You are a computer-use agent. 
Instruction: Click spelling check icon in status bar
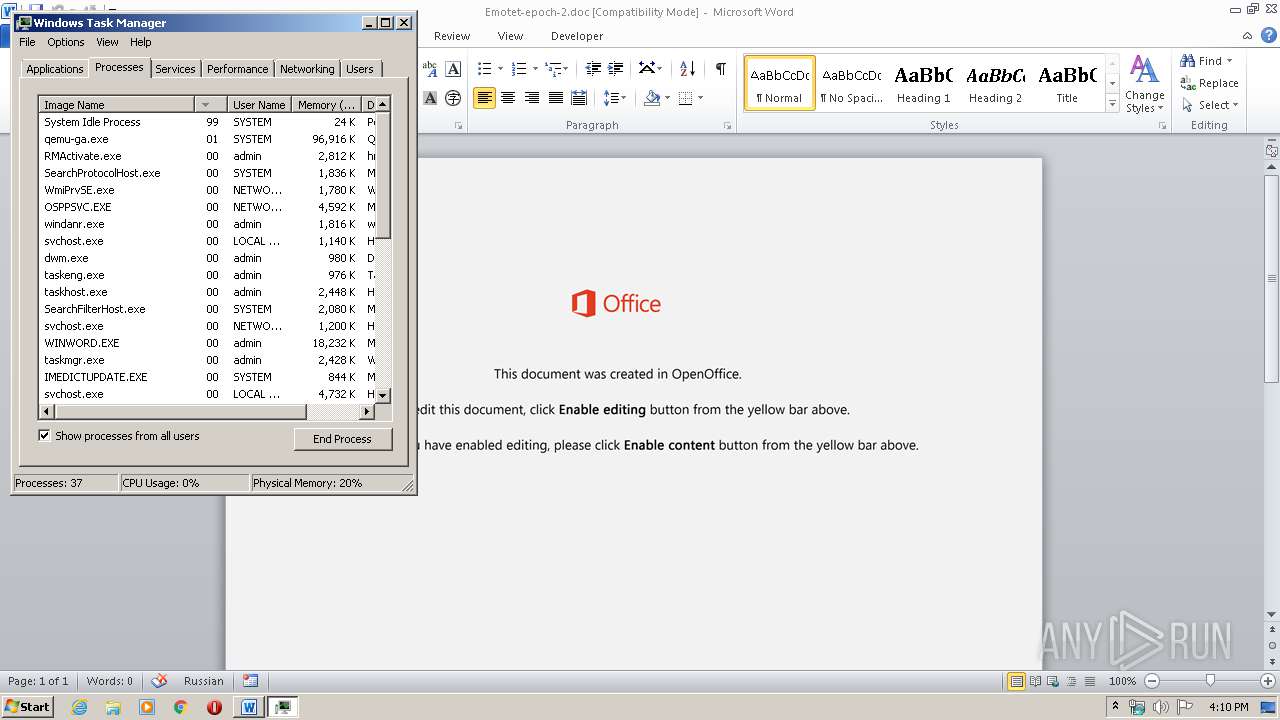[x=159, y=681]
